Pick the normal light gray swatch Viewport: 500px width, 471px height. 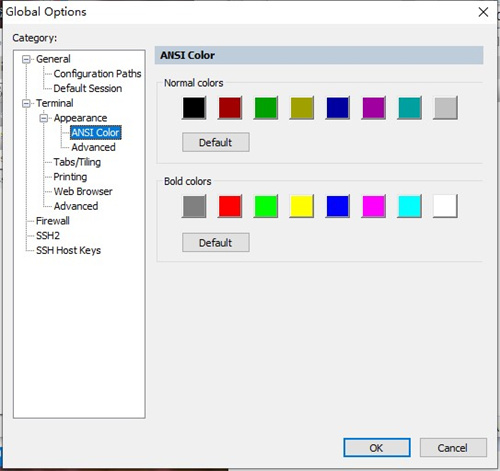pyautogui.click(x=445, y=108)
